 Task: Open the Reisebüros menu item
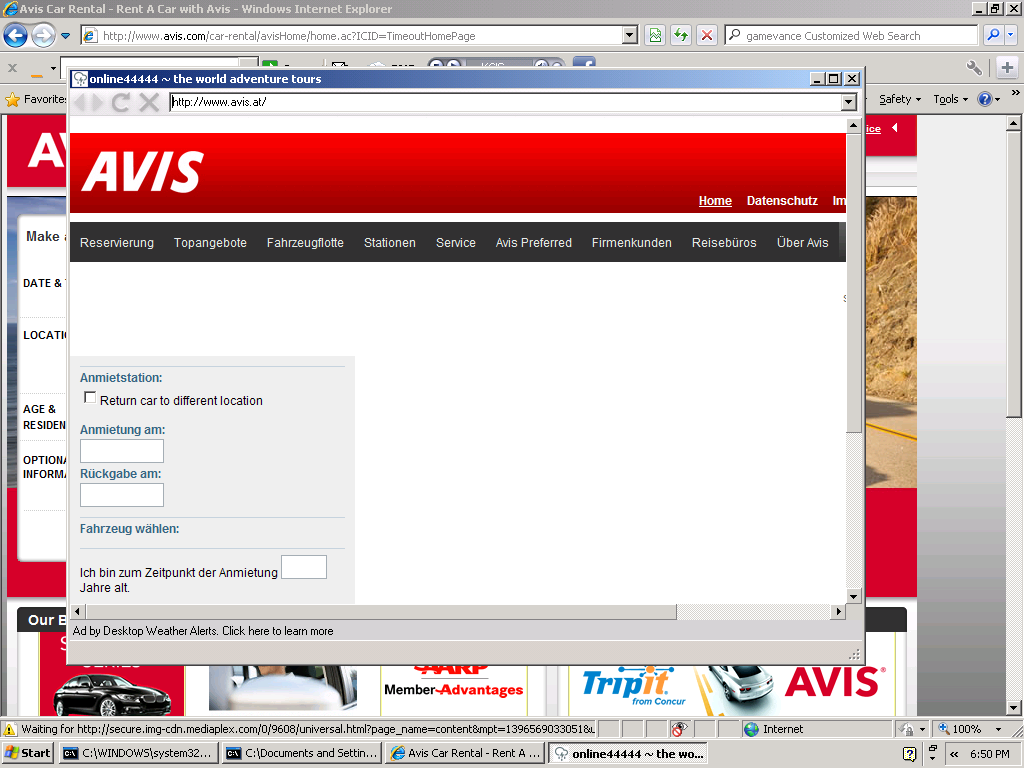pyautogui.click(x=724, y=243)
